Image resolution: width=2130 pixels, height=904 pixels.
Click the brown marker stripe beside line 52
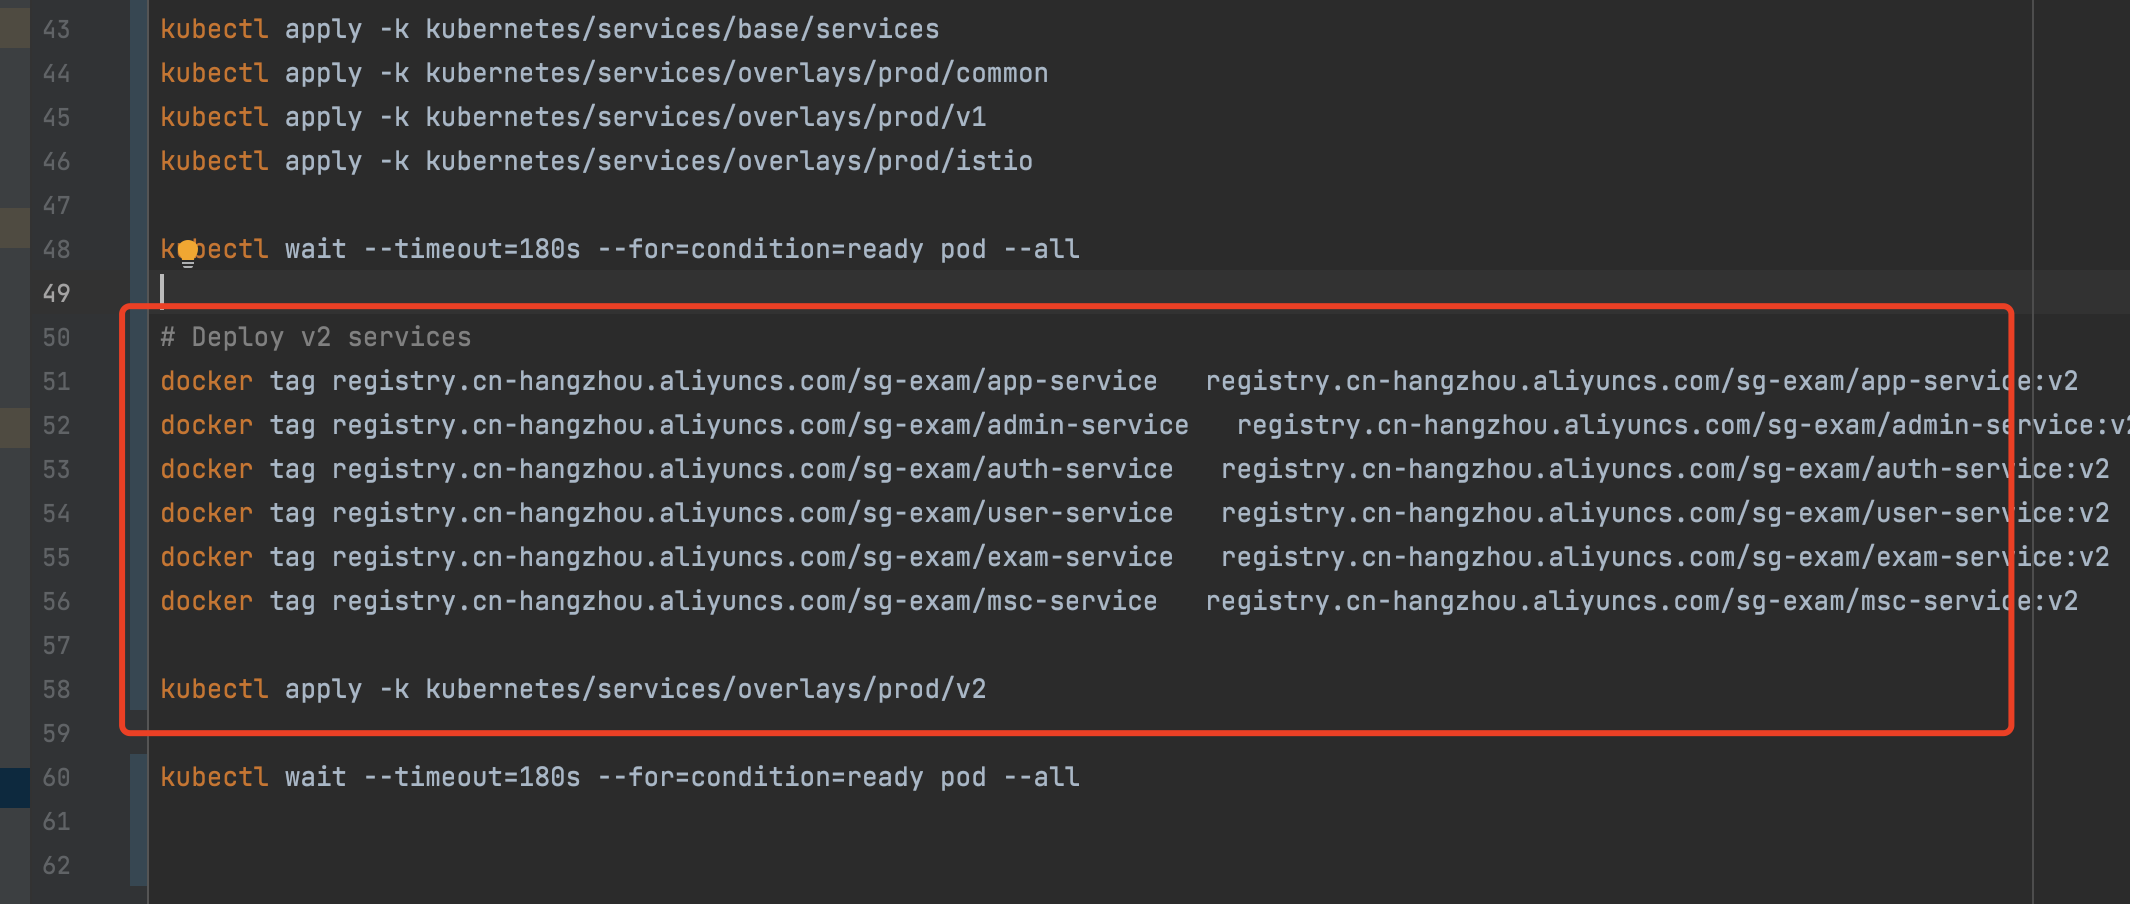point(14,428)
